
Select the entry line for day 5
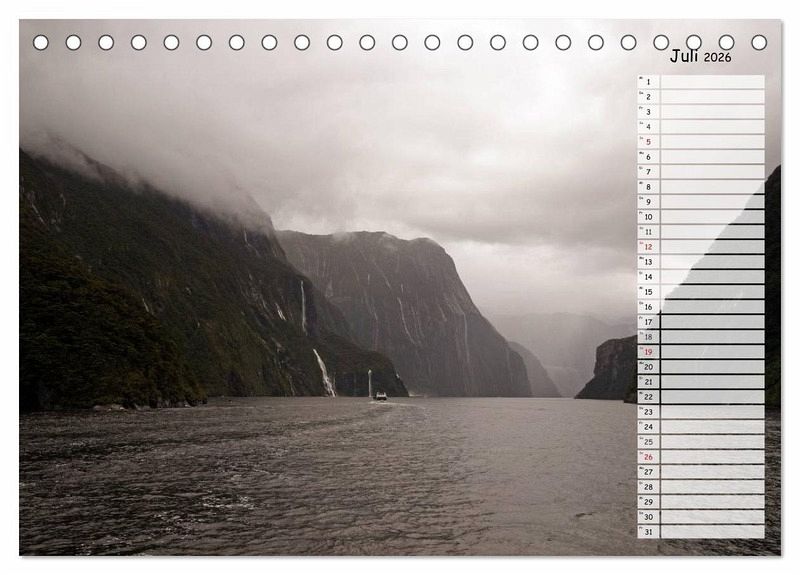point(712,142)
